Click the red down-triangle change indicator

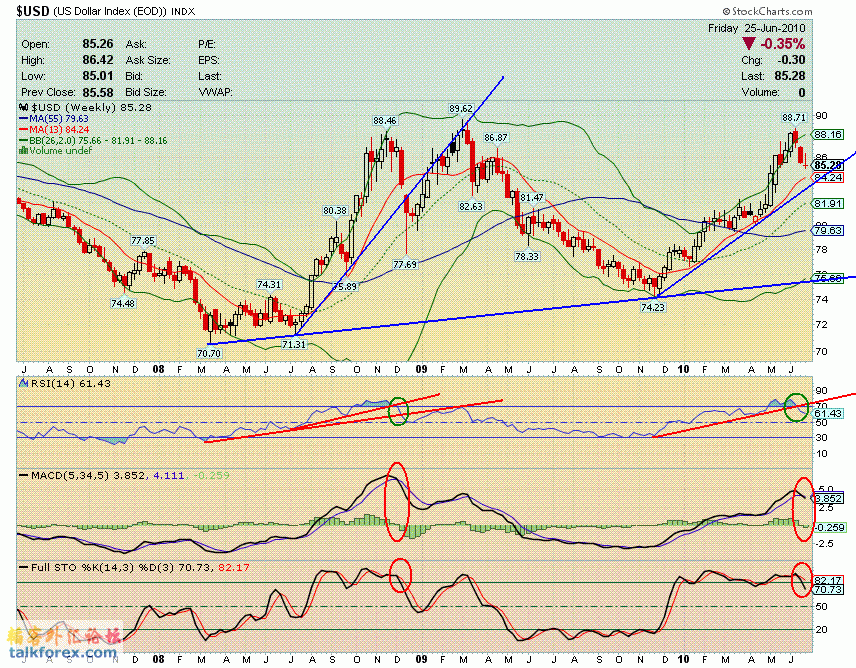click(x=749, y=44)
